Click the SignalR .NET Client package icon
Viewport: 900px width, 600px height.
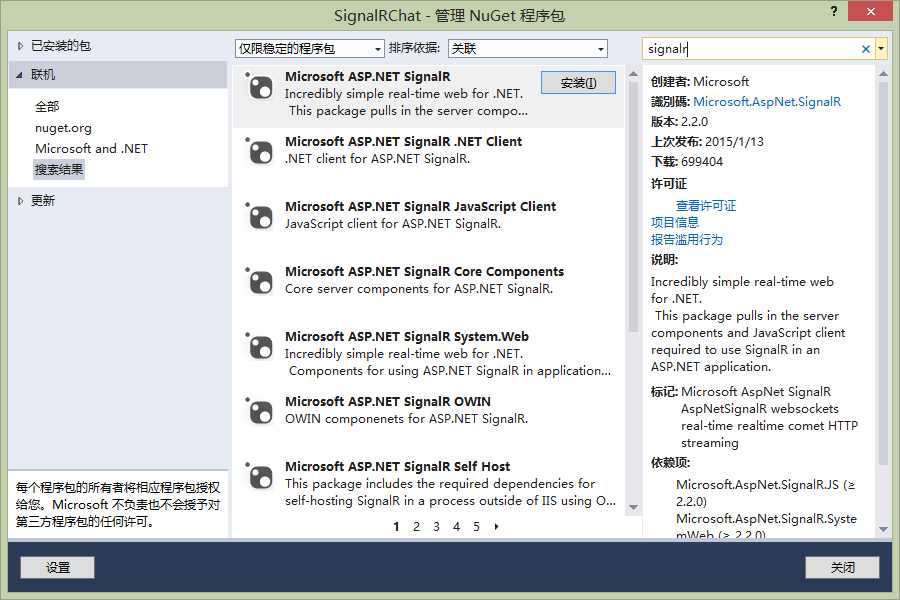tap(261, 153)
